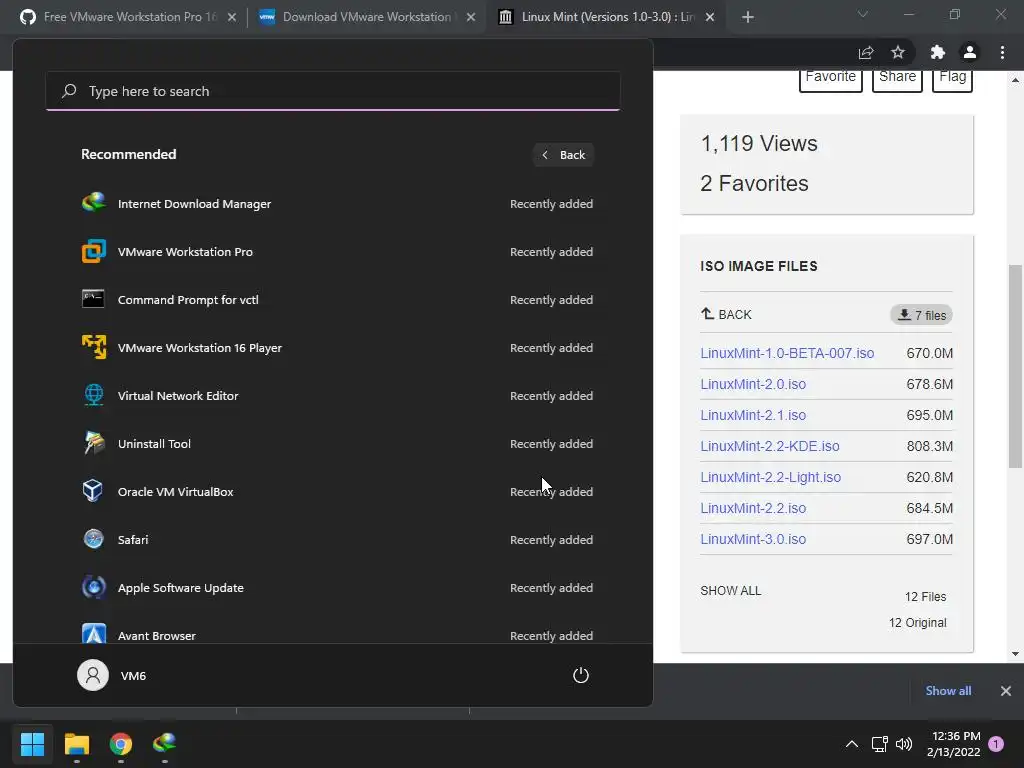The width and height of the screenshot is (1024, 768).
Task: Close the Download VMware Workstation tab
Action: pyautogui.click(x=471, y=18)
